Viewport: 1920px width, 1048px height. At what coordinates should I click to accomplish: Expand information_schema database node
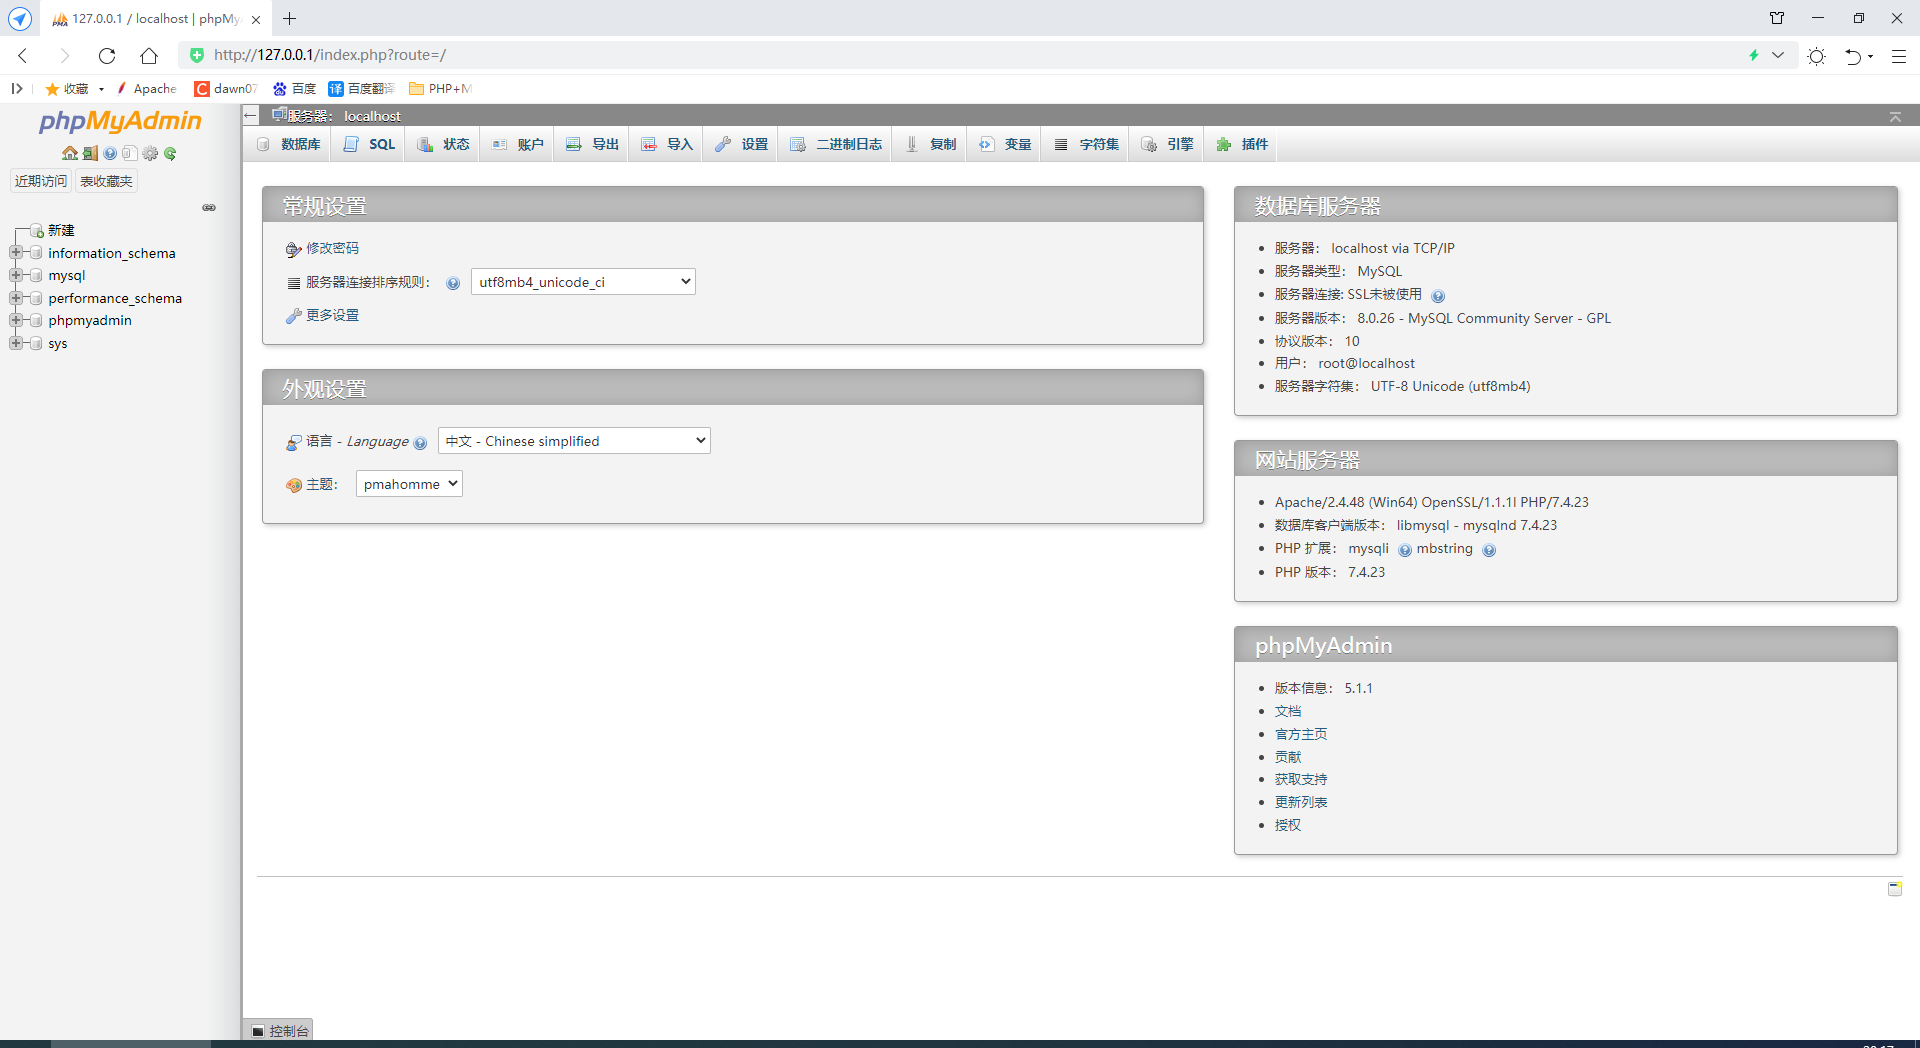pyautogui.click(x=15, y=252)
